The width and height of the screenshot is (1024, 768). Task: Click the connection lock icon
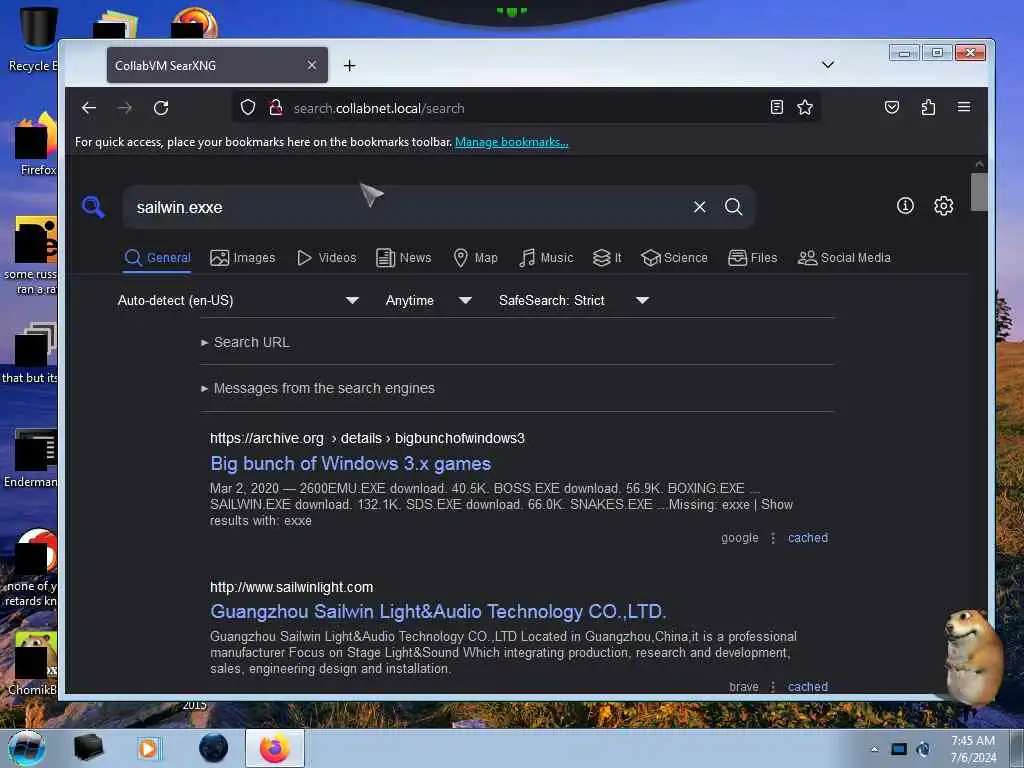click(276, 107)
